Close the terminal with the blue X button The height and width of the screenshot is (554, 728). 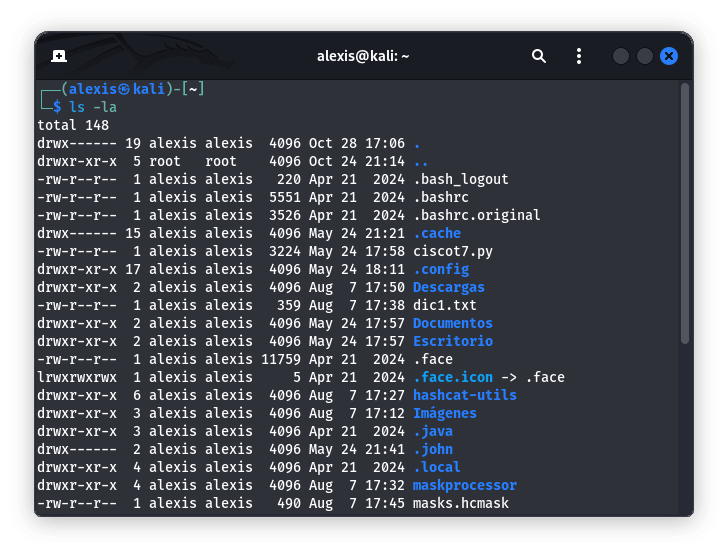click(x=669, y=56)
